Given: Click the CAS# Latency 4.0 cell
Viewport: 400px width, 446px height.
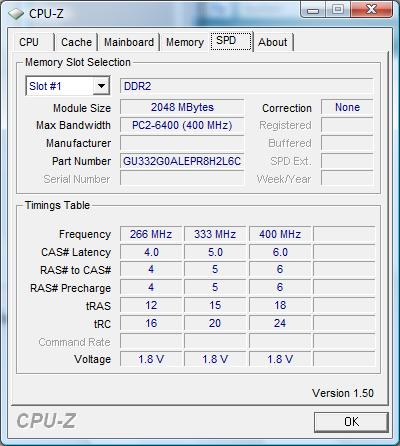Looking at the screenshot, I should click(x=151, y=252).
